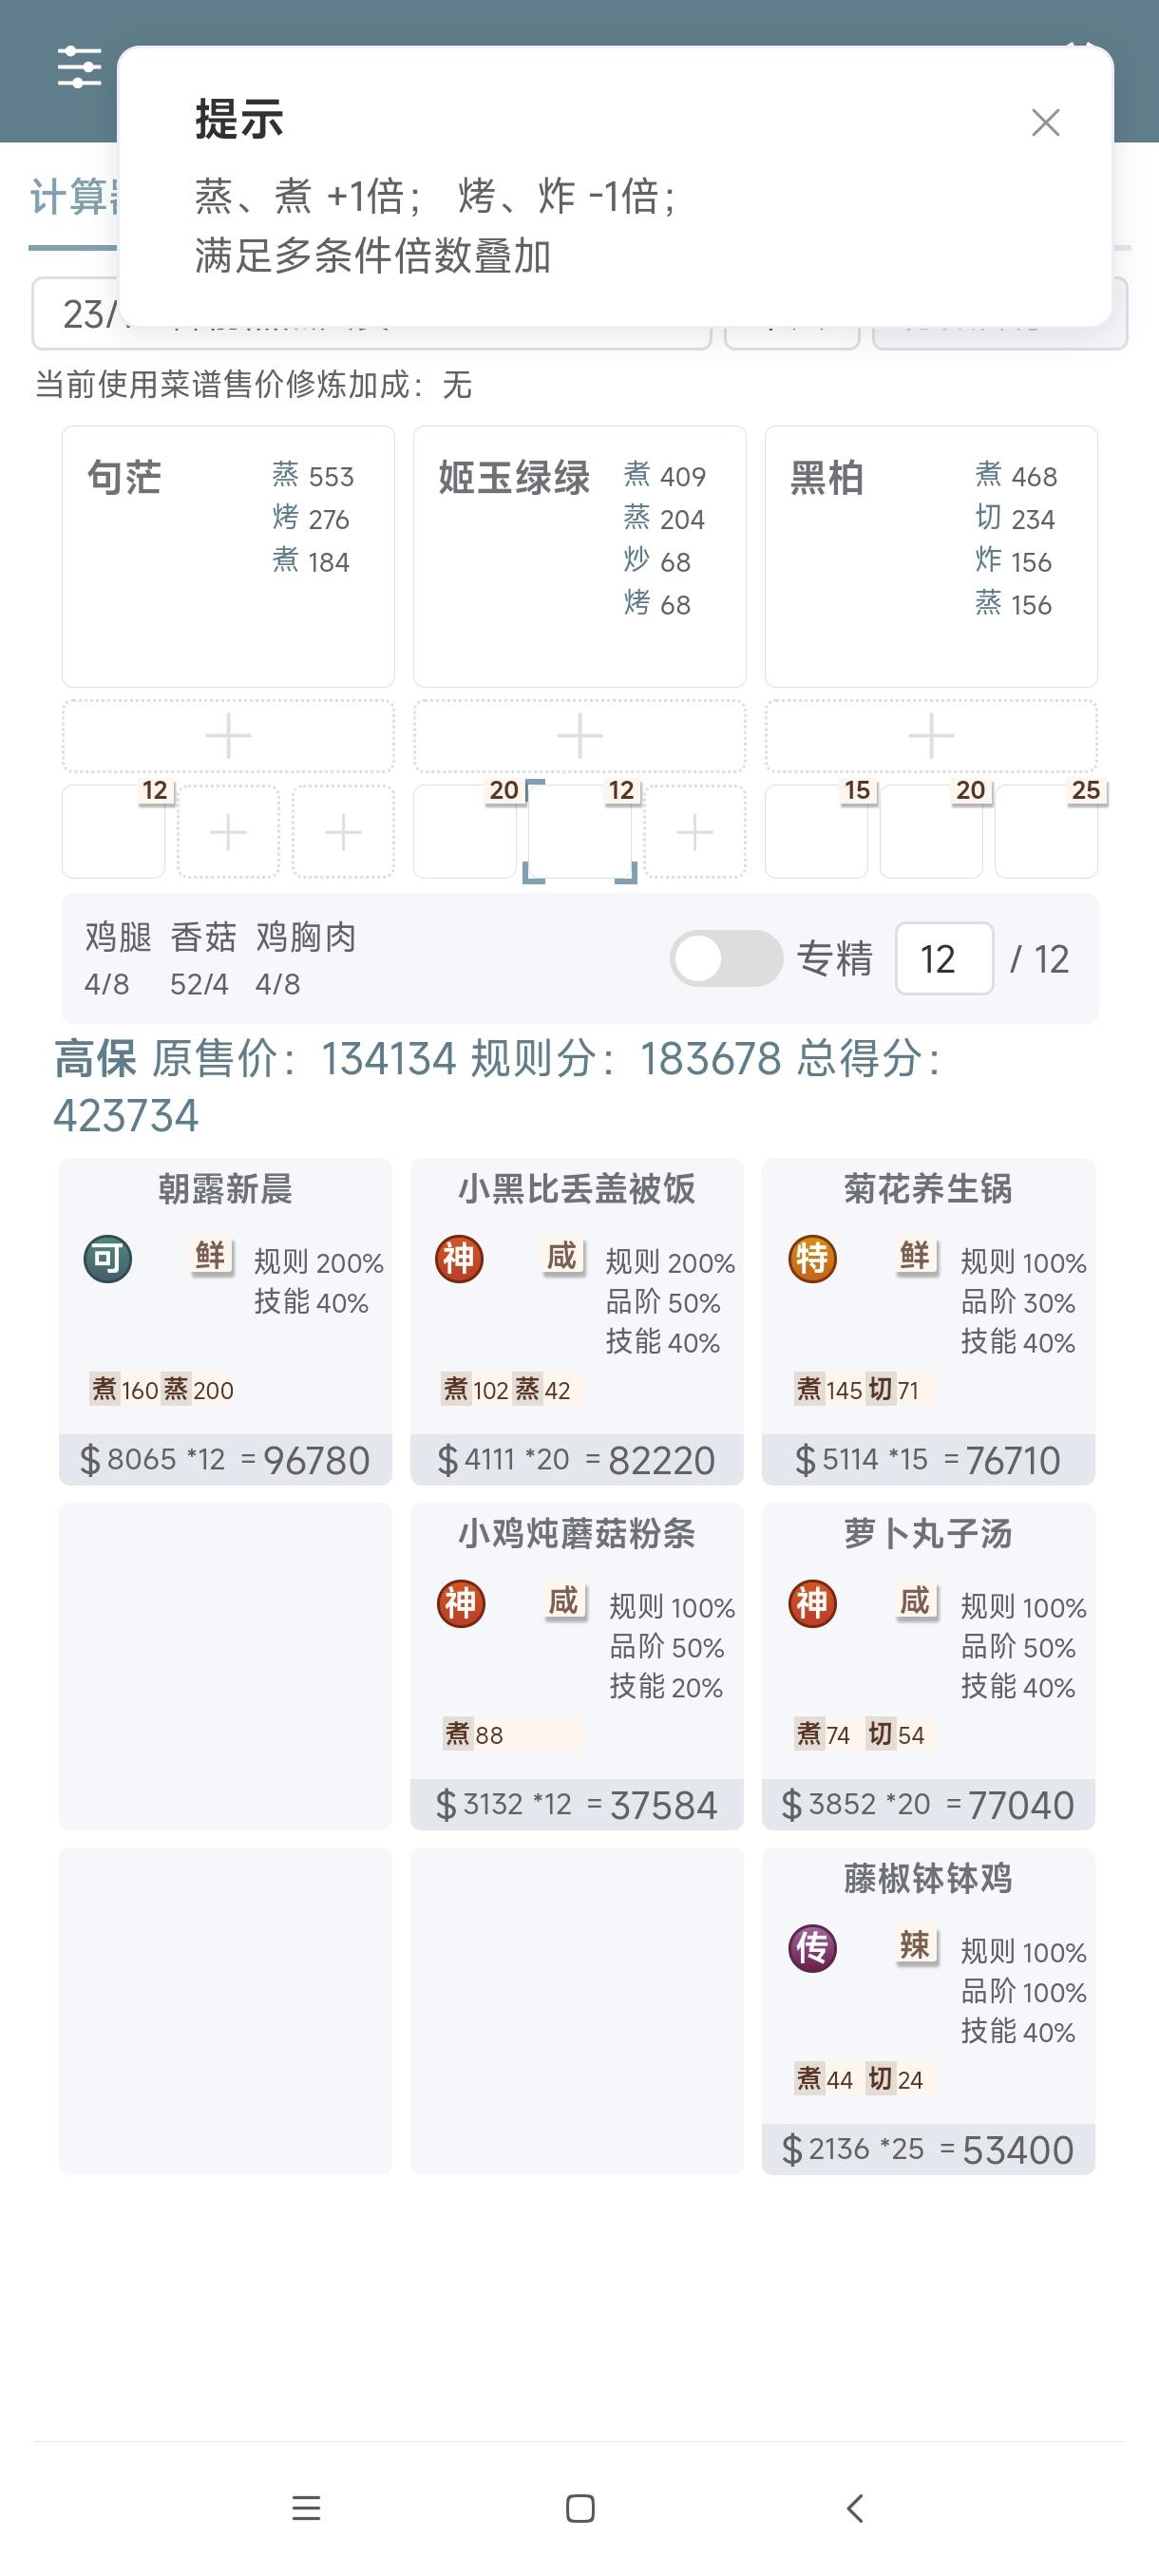Tap the selected recipe slot labeled 12
The image size is (1159, 2576).
tap(580, 832)
